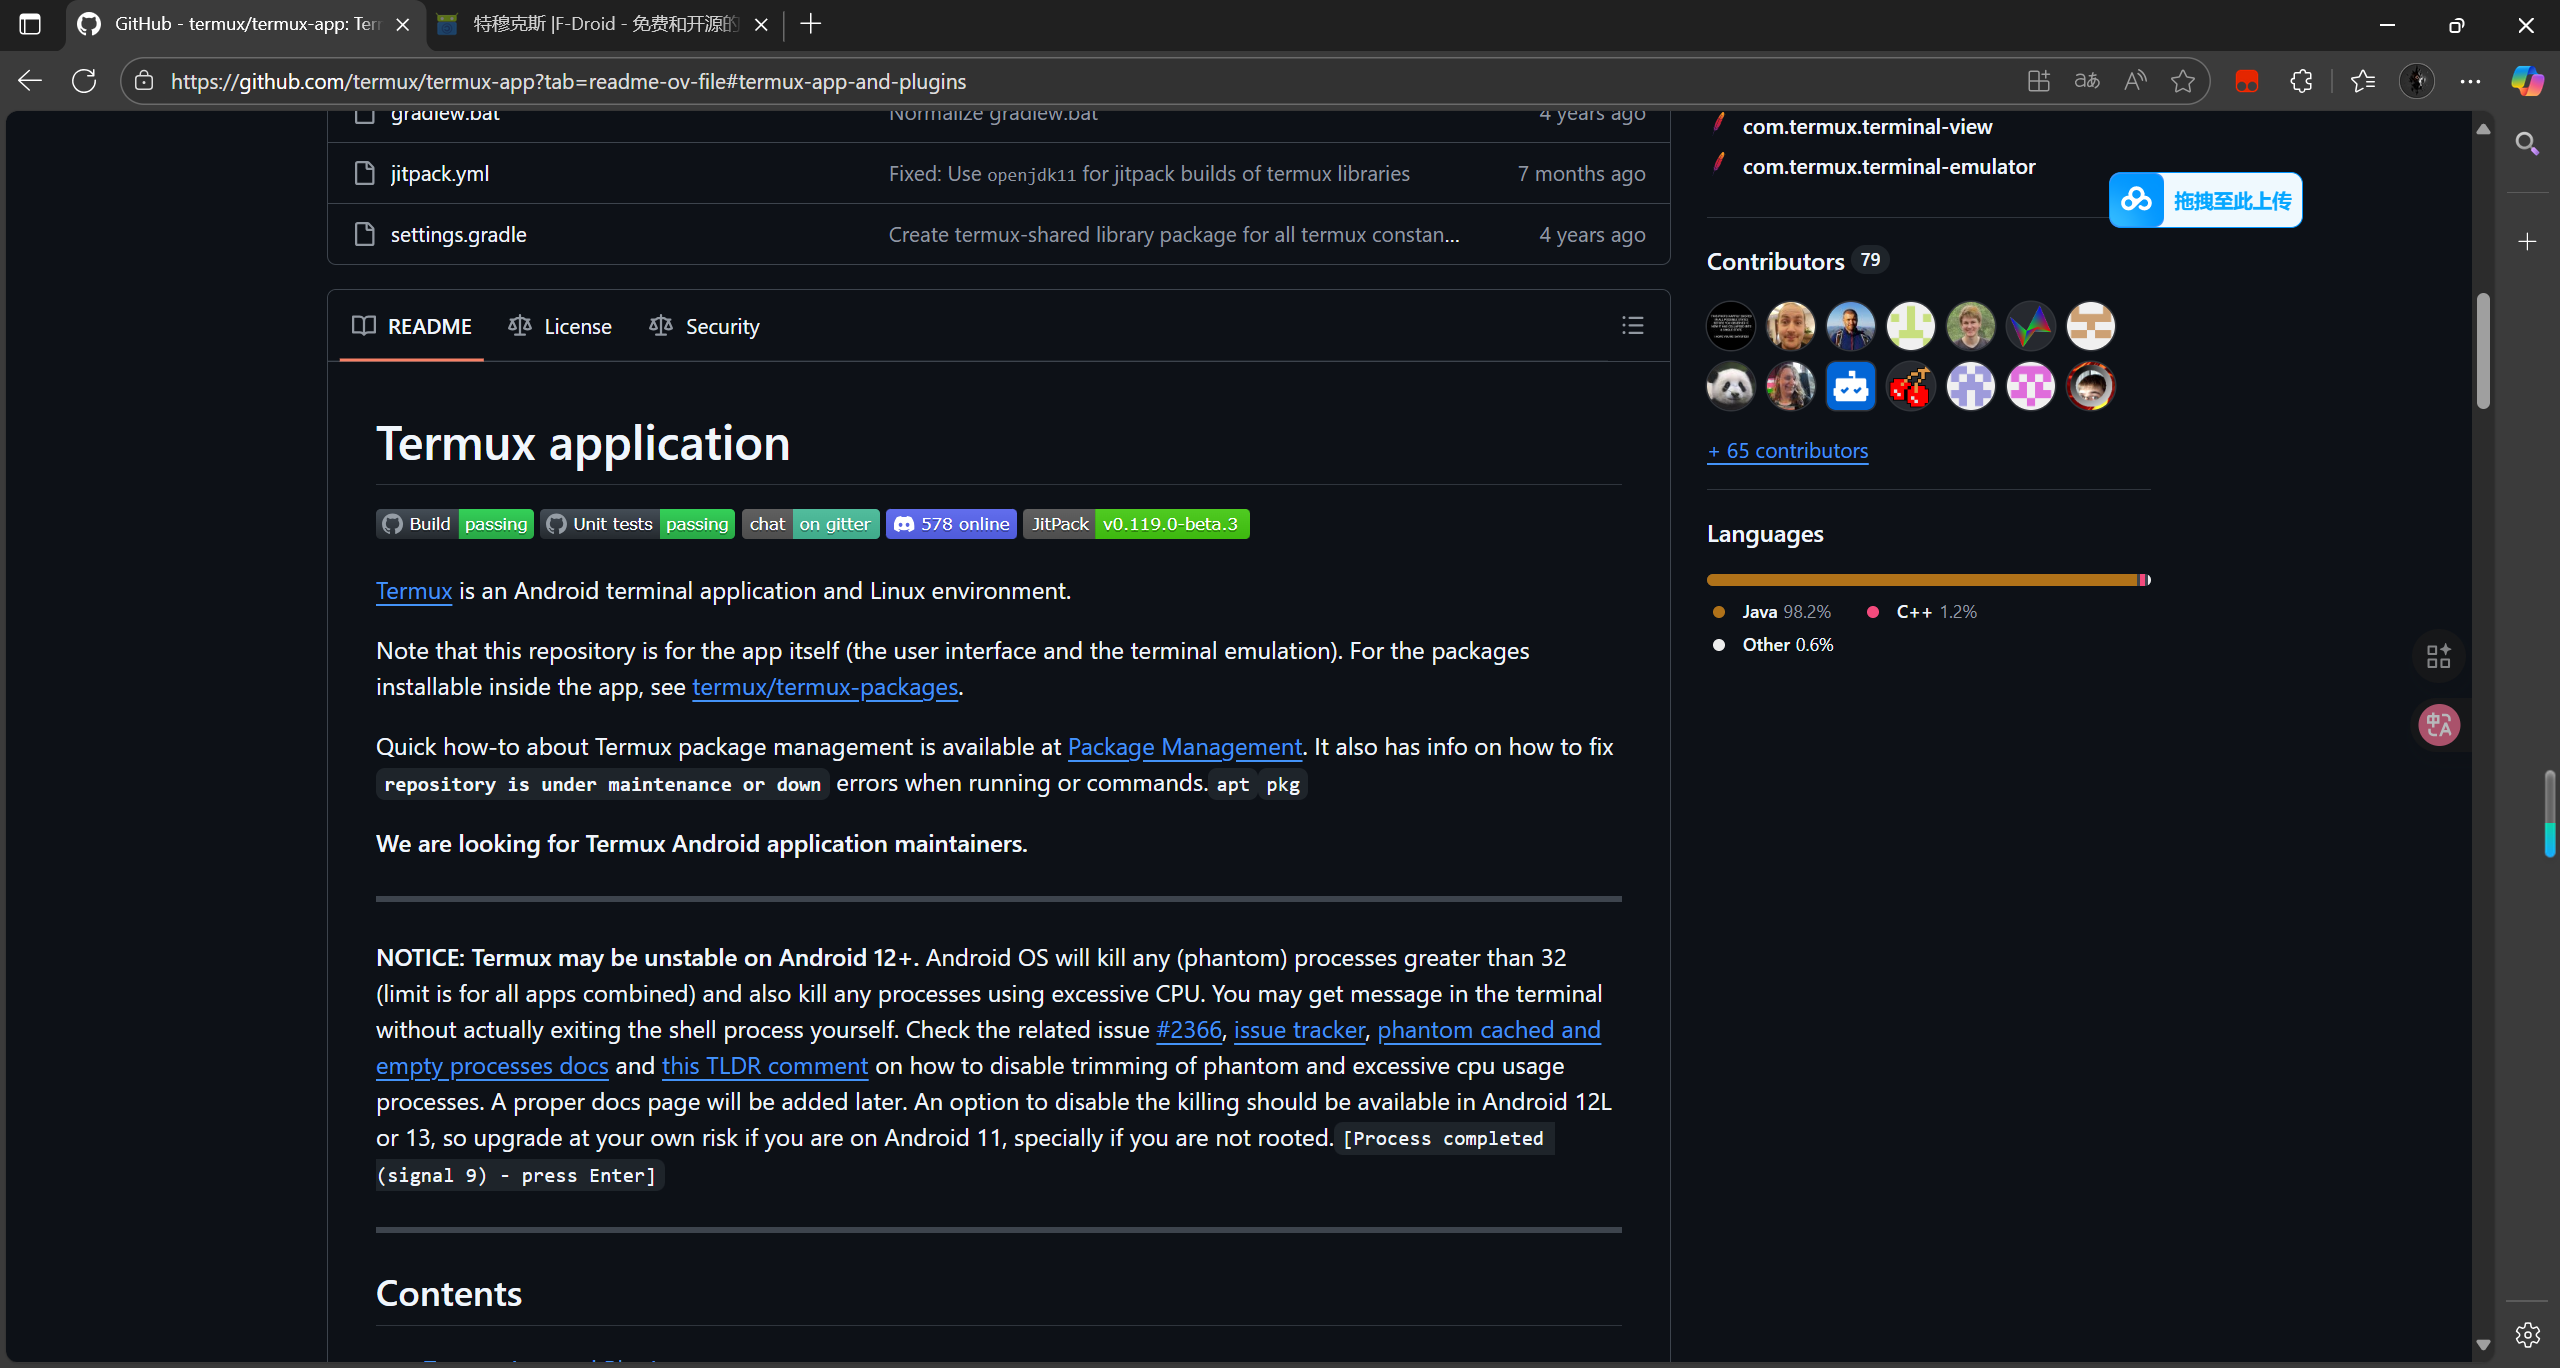The height and width of the screenshot is (1368, 2560).
Task: Open the tab actions menu button
Action: 30,24
